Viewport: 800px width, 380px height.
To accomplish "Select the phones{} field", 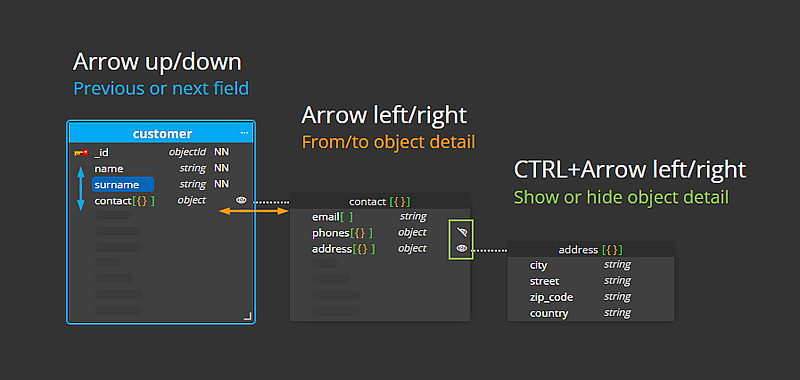I will click(342, 233).
